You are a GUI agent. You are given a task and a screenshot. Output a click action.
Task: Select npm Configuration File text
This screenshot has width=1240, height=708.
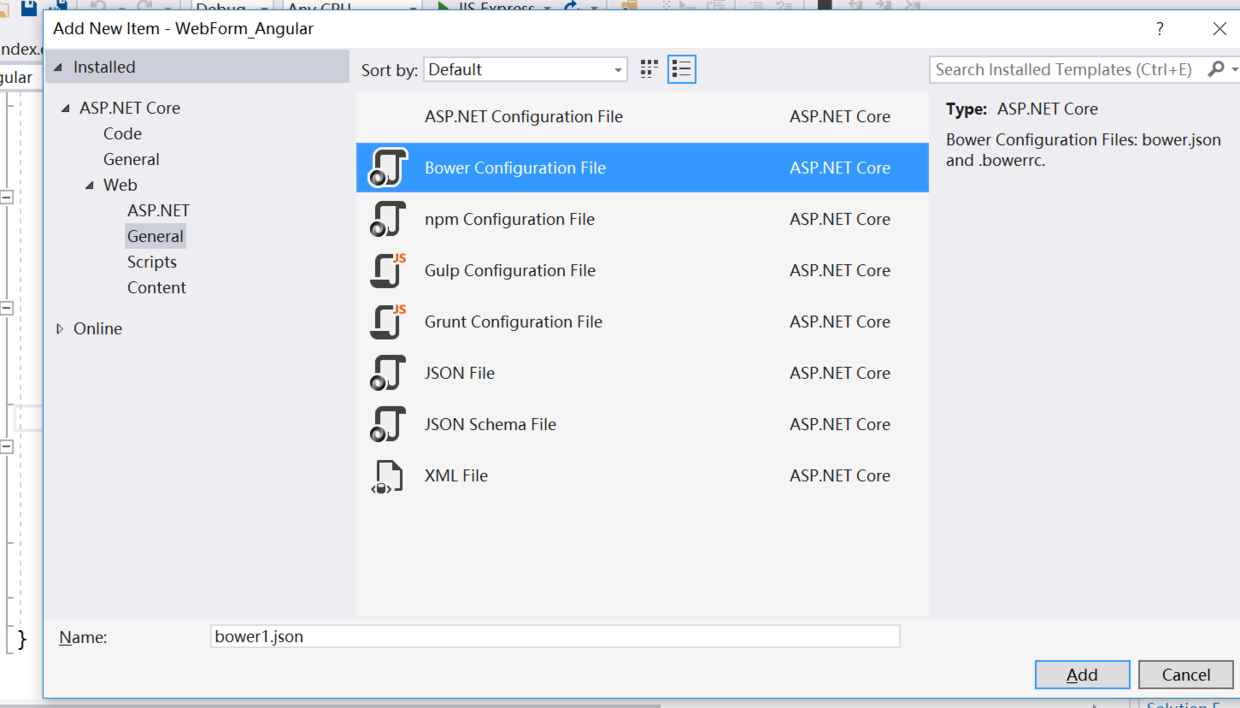(x=509, y=219)
